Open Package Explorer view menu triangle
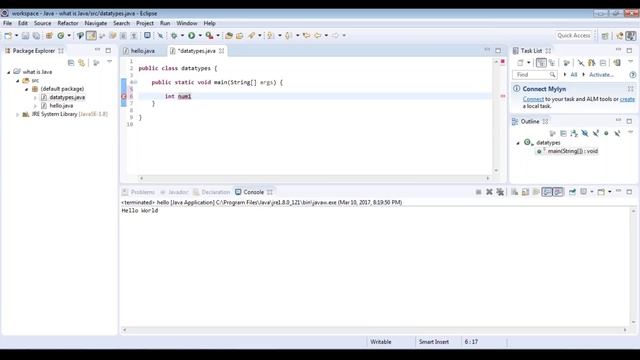The image size is (640, 360). click(x=109, y=62)
